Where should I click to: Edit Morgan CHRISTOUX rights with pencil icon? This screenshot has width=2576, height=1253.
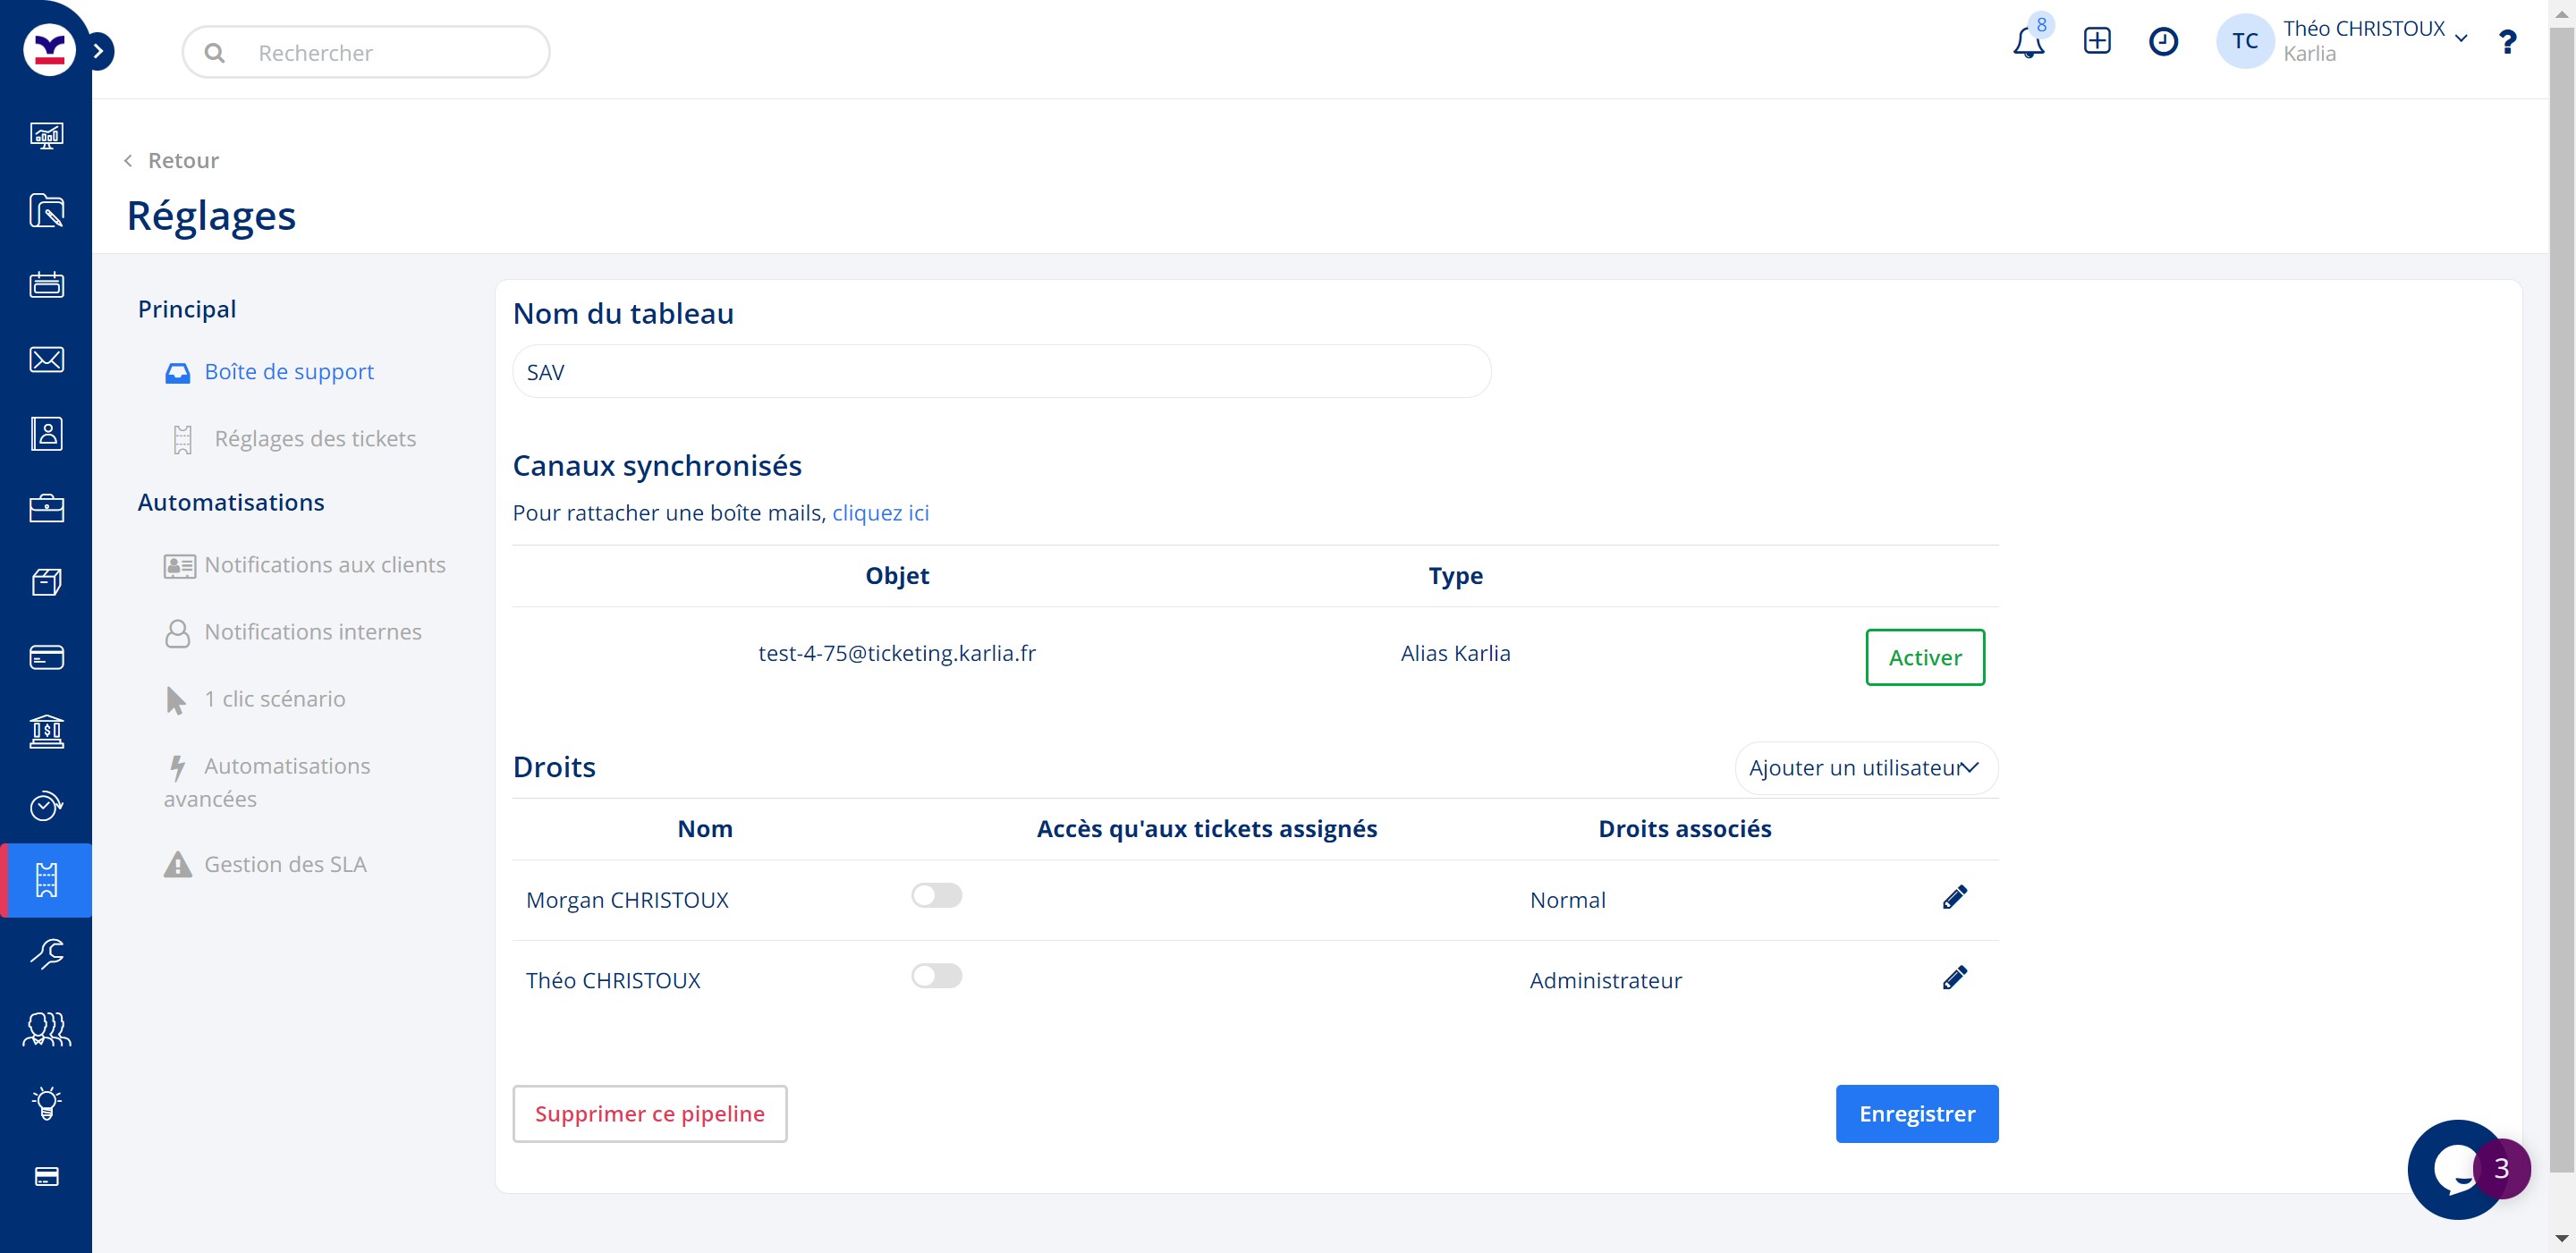[1954, 897]
